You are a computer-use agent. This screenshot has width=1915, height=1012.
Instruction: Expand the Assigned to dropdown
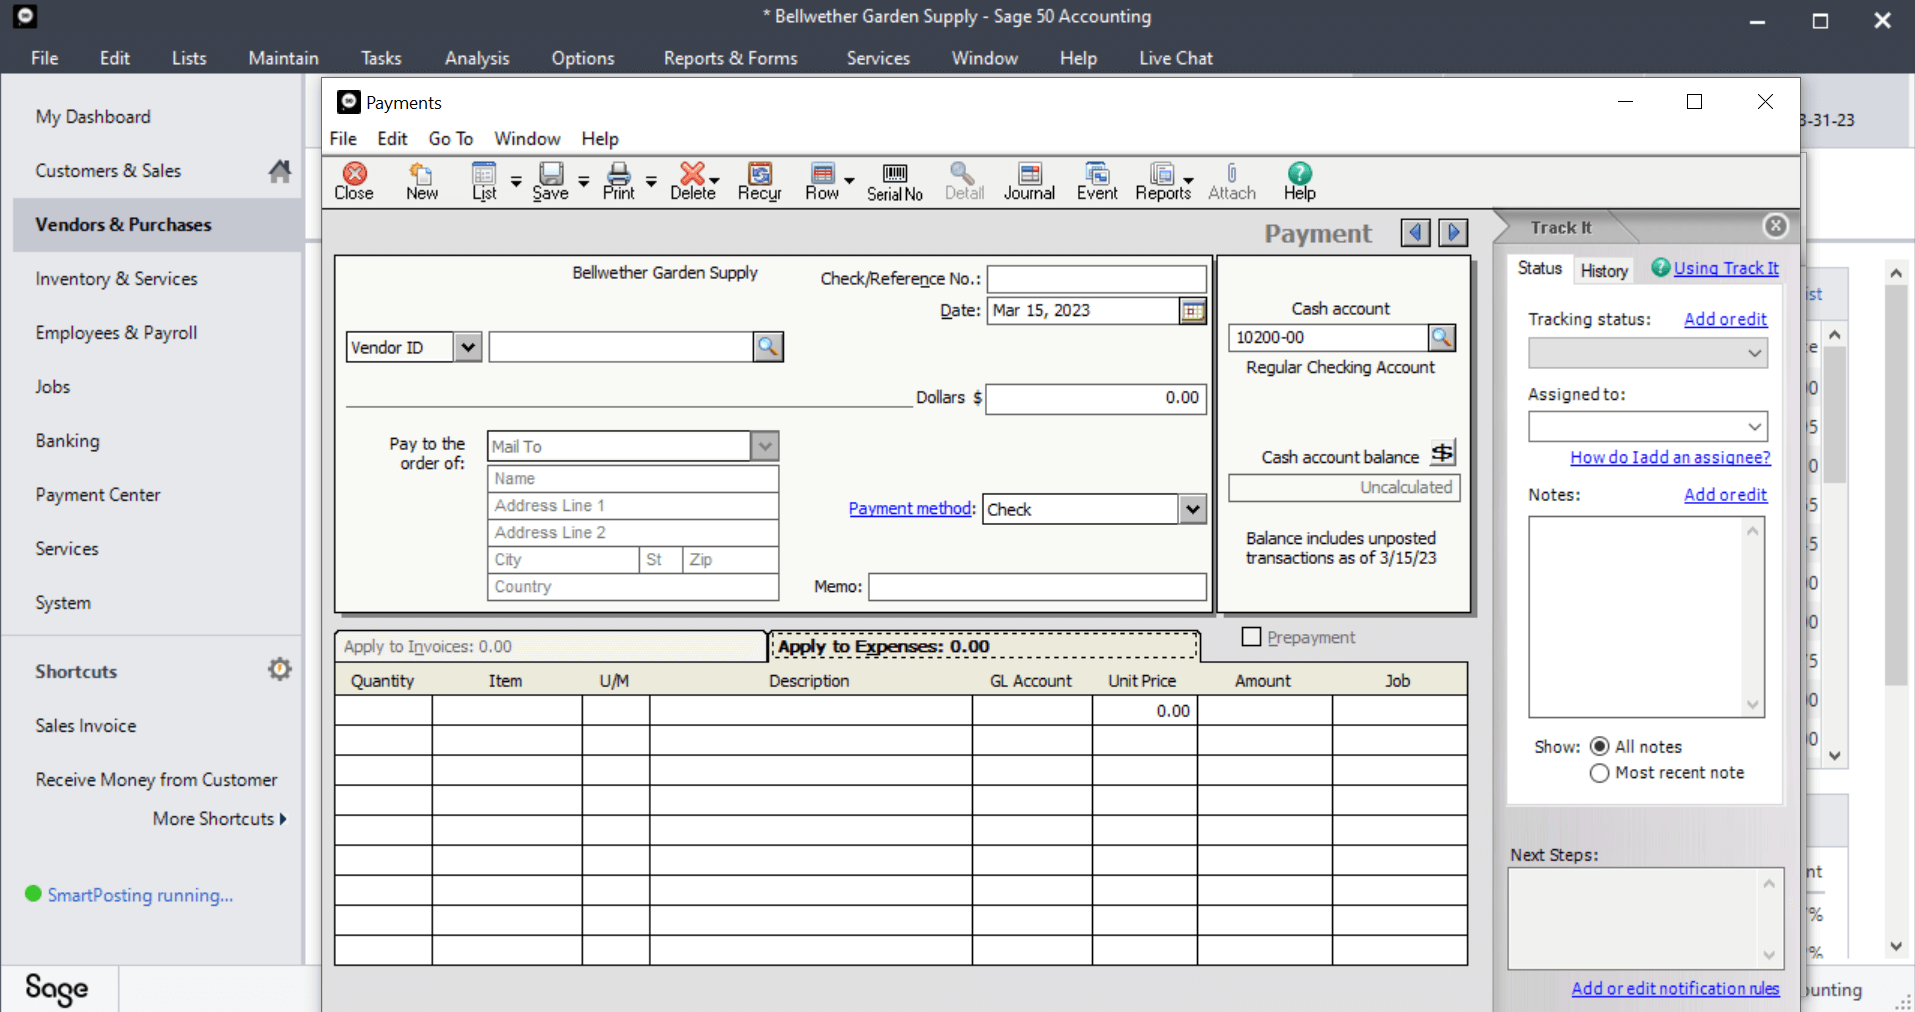click(1647, 427)
